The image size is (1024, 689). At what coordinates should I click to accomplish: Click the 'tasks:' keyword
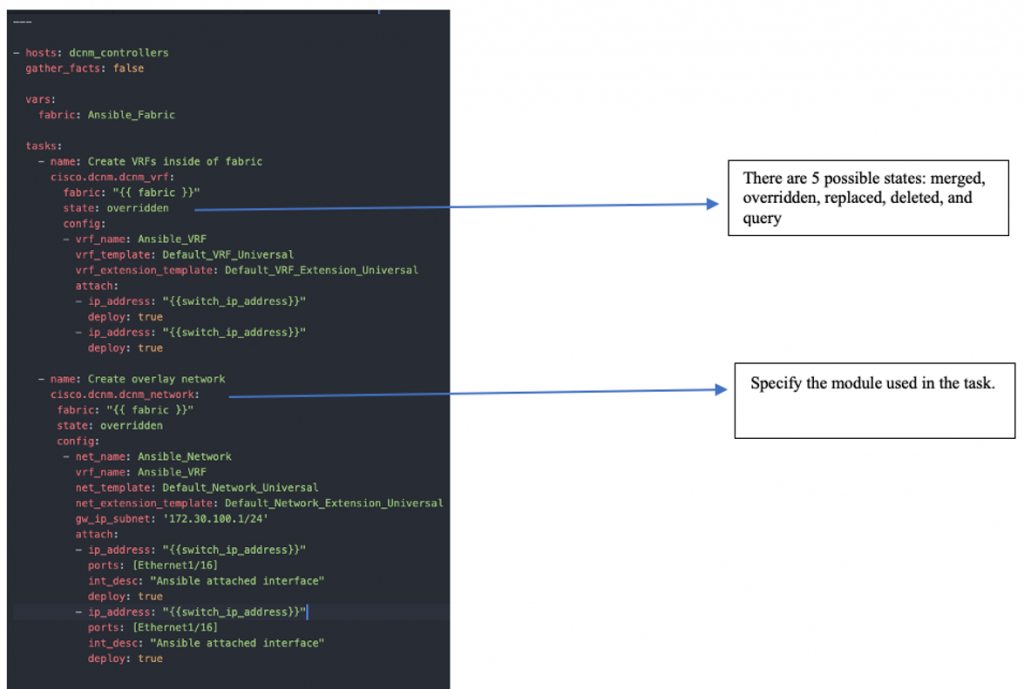click(44, 146)
